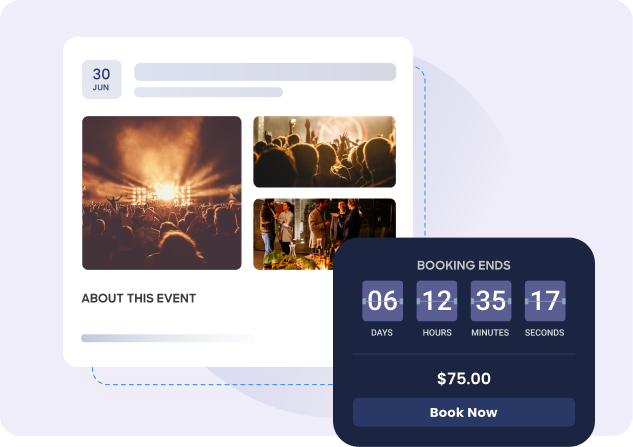This screenshot has width=633, height=447.
Task: Click the $75.00 price text
Action: coord(464,379)
